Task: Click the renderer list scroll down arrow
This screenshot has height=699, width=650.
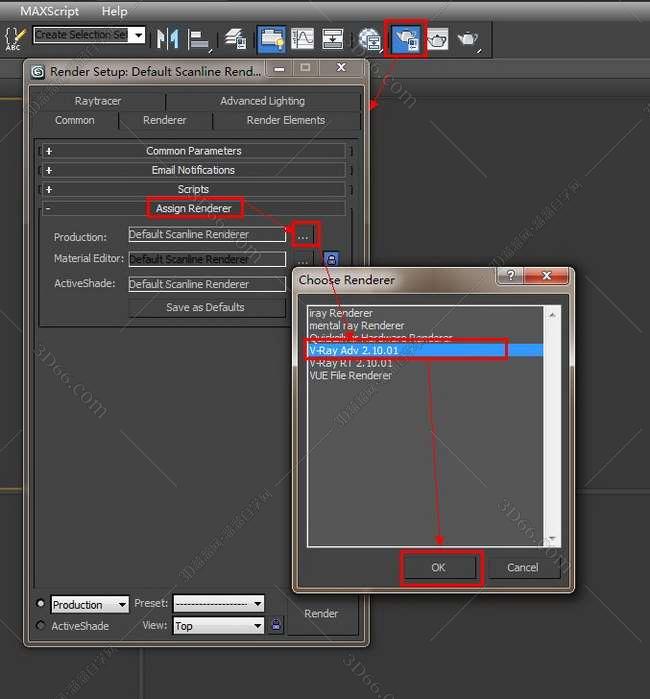Action: pyautogui.click(x=552, y=539)
